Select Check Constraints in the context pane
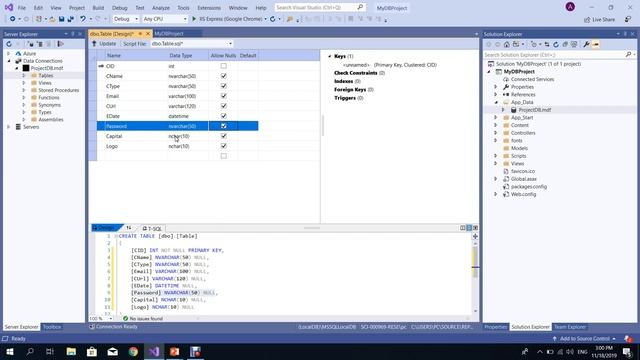Viewport: 640px width, 360px height. click(x=356, y=73)
